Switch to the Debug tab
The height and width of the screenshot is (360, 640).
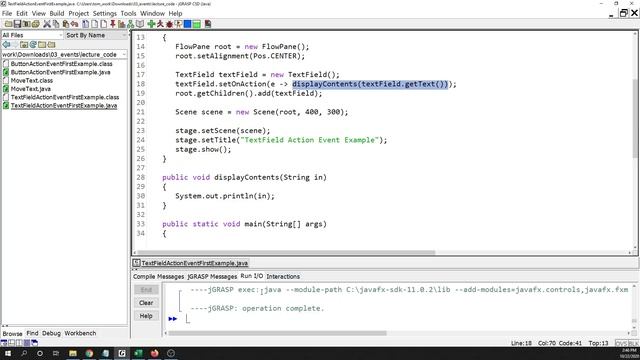click(x=51, y=333)
